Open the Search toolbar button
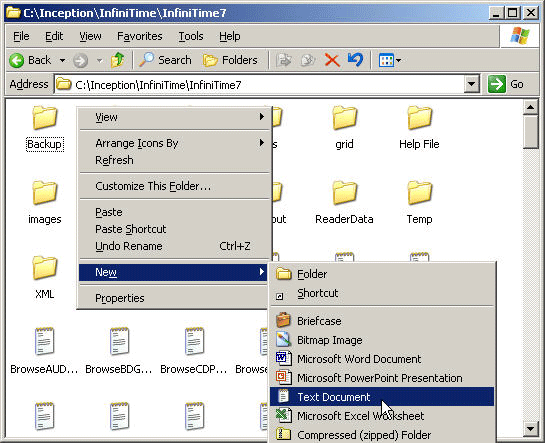 (x=165, y=60)
